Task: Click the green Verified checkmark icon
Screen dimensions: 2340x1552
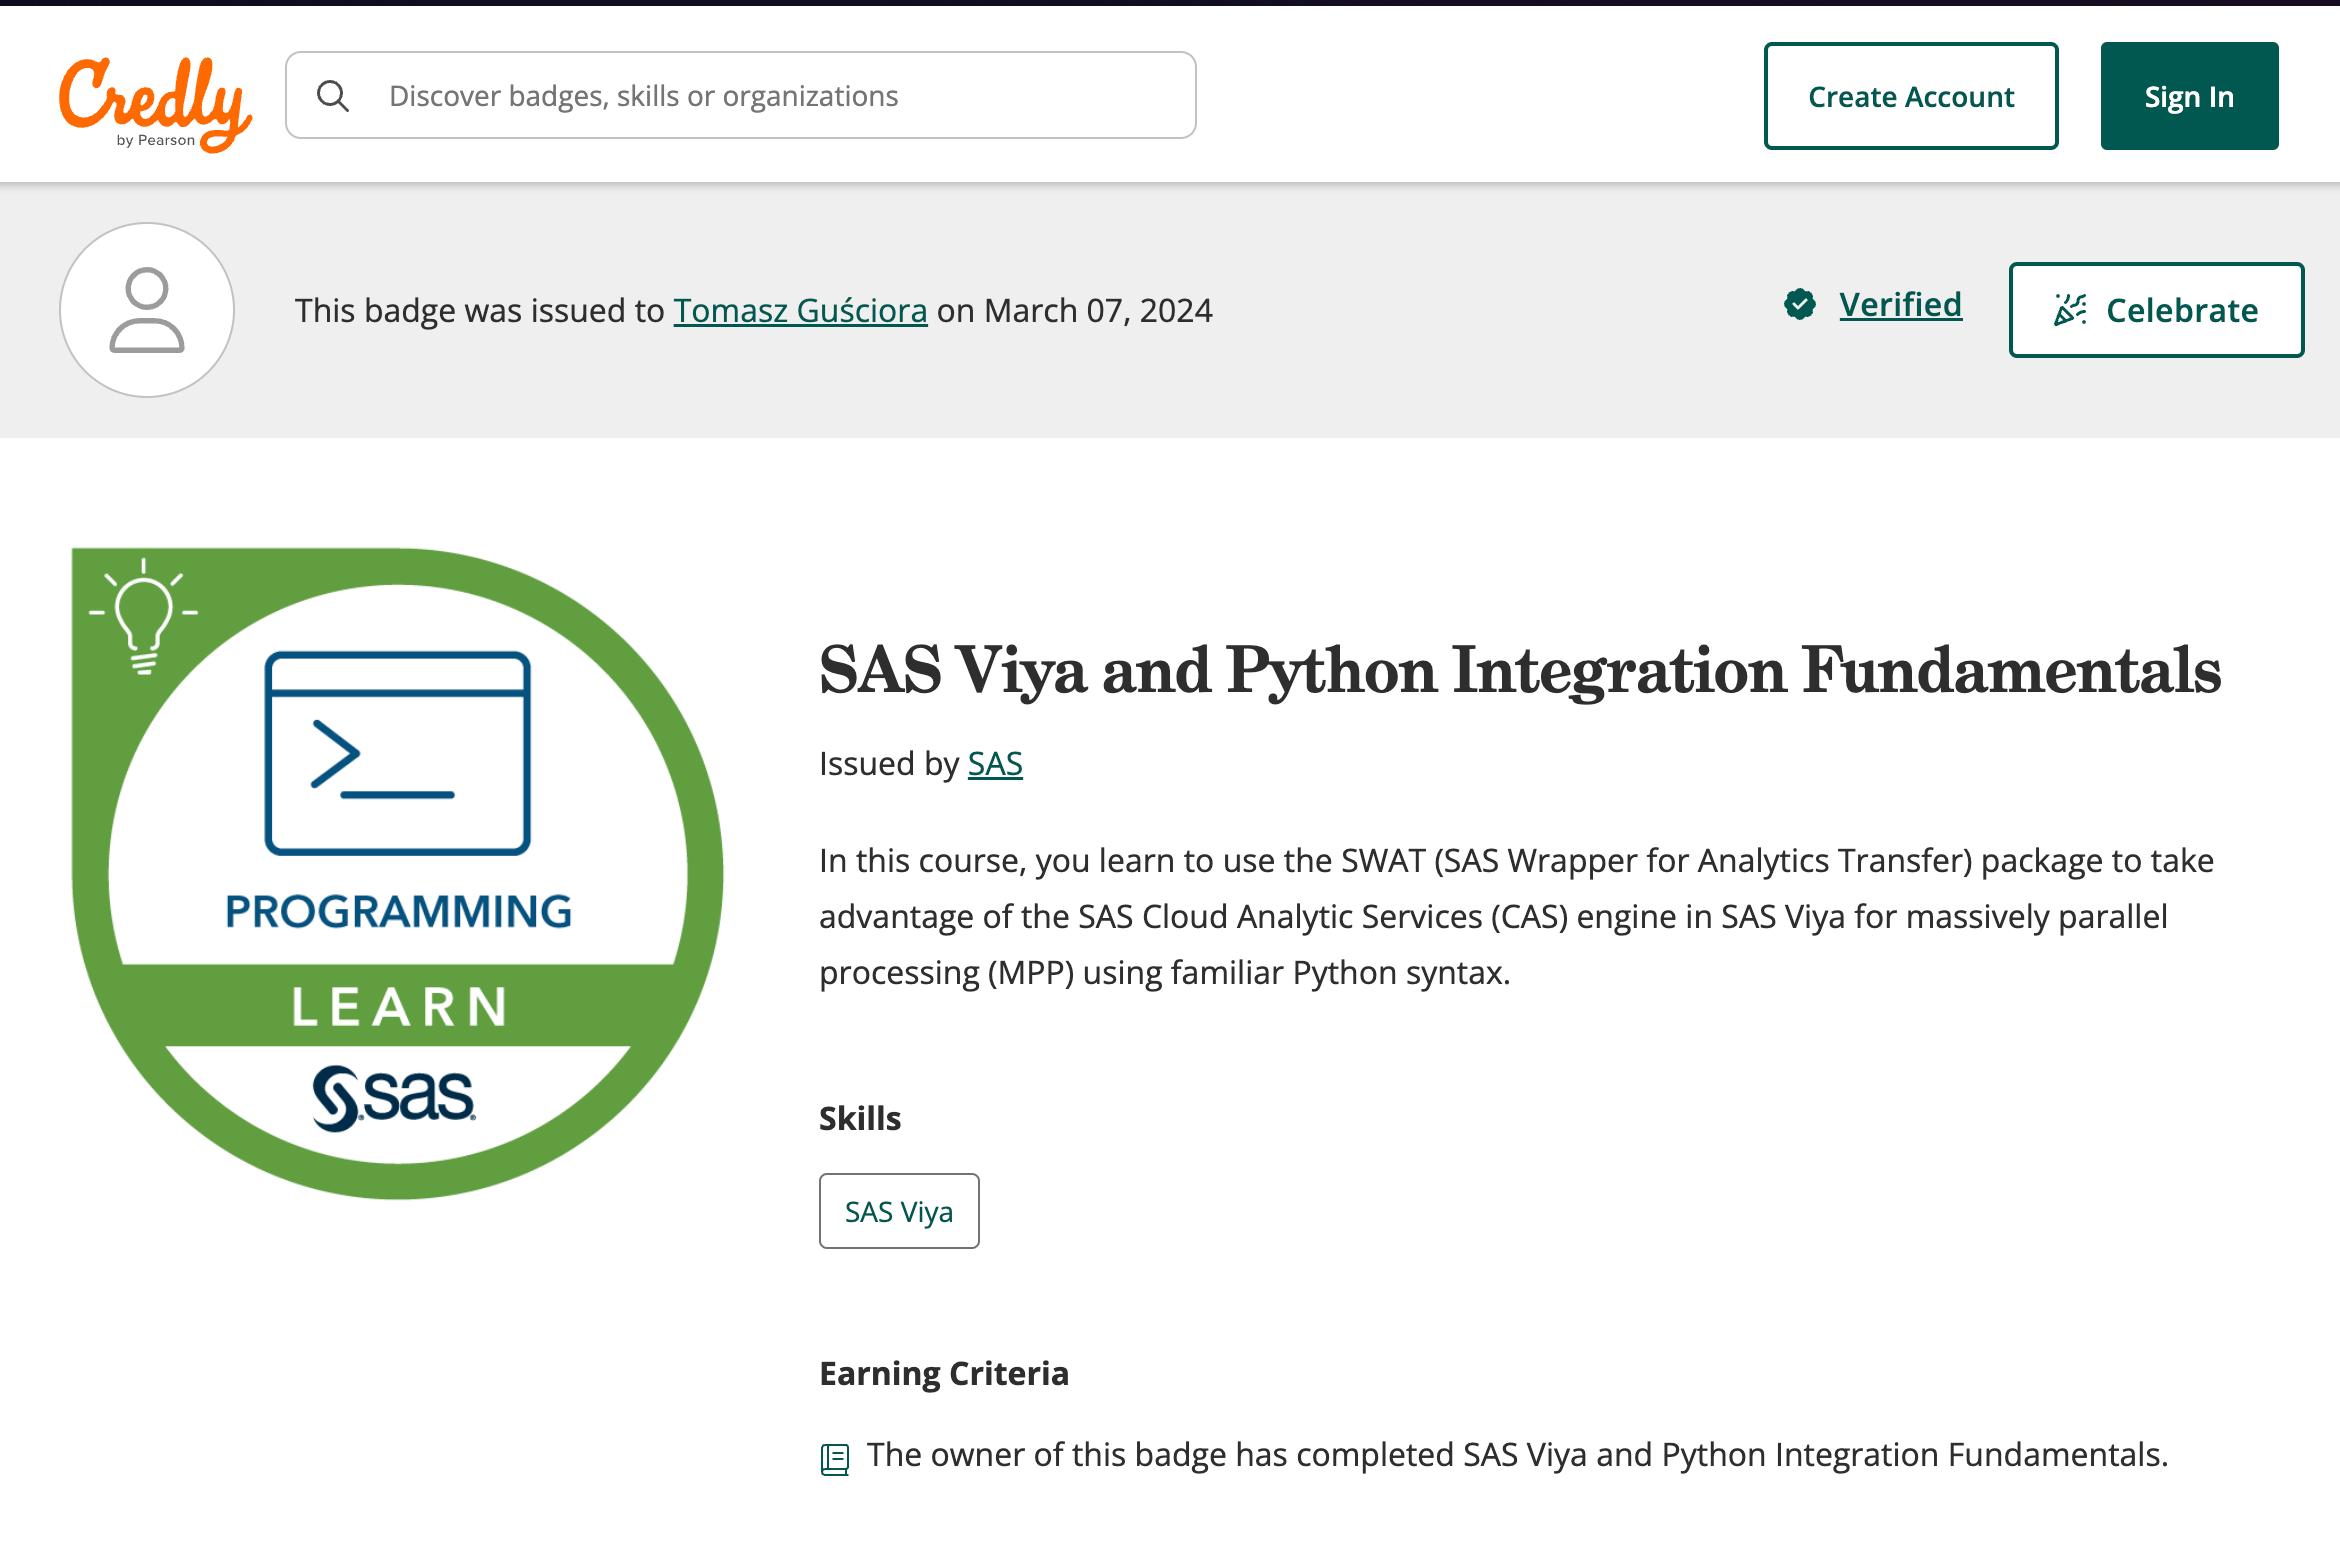Action: point(1799,306)
